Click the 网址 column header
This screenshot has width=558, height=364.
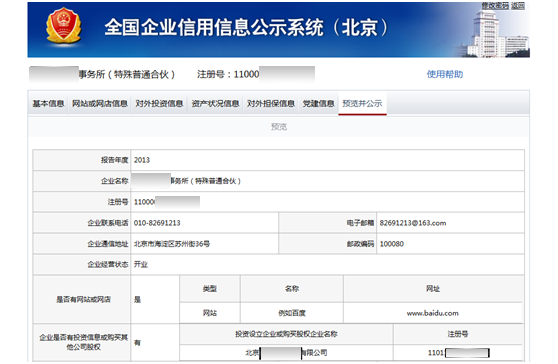[433, 289]
